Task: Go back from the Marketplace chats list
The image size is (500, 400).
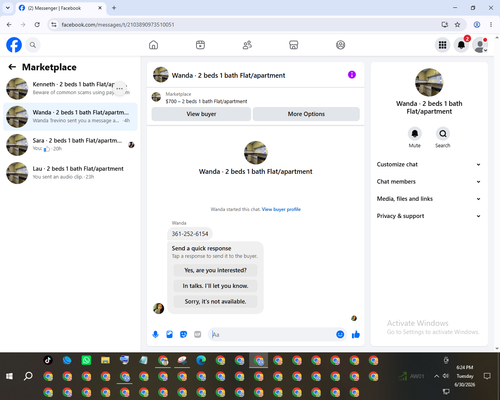Action: pyautogui.click(x=12, y=67)
